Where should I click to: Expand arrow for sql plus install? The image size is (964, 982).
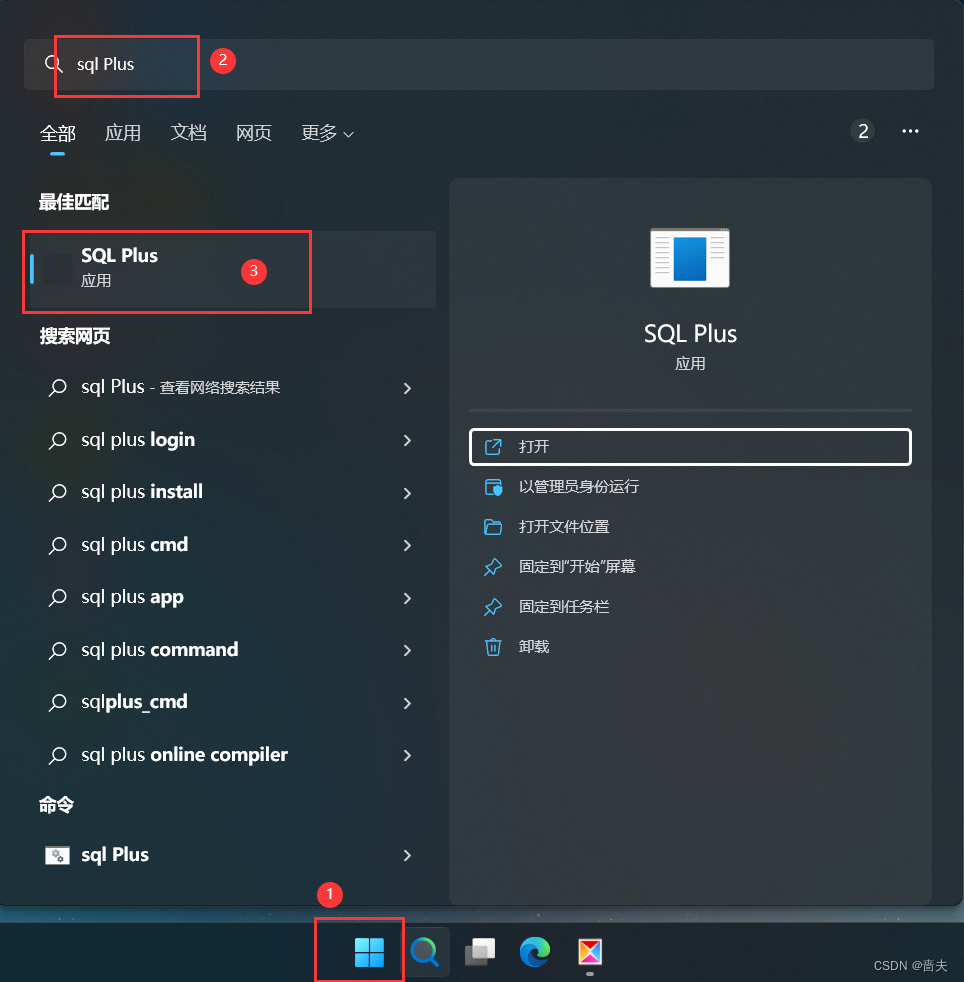[x=407, y=493]
